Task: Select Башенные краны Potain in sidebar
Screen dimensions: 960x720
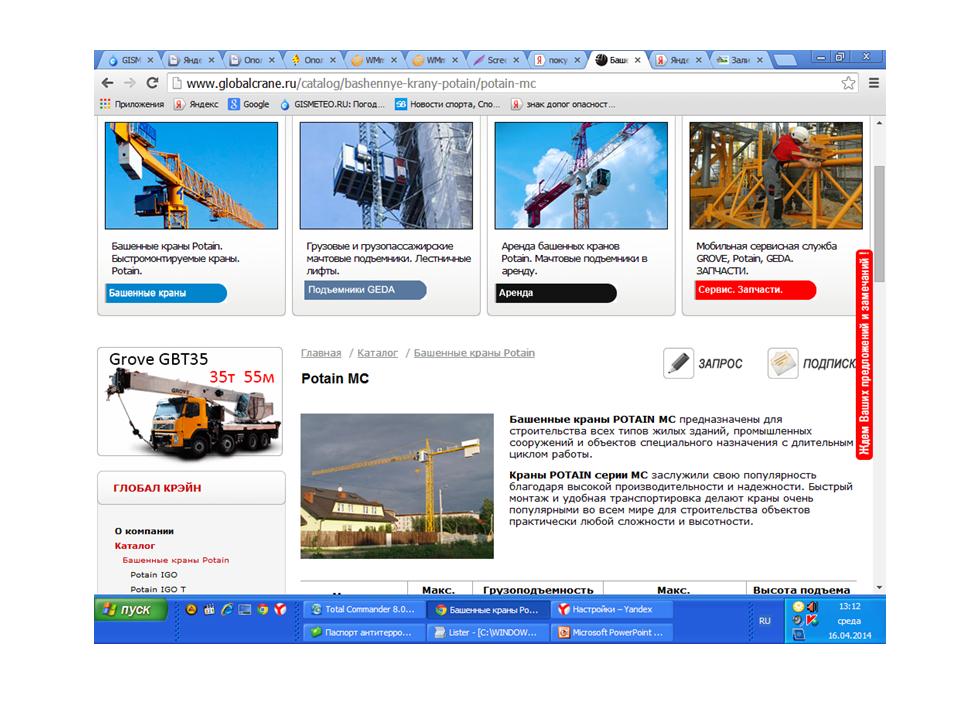Action: tap(176, 560)
